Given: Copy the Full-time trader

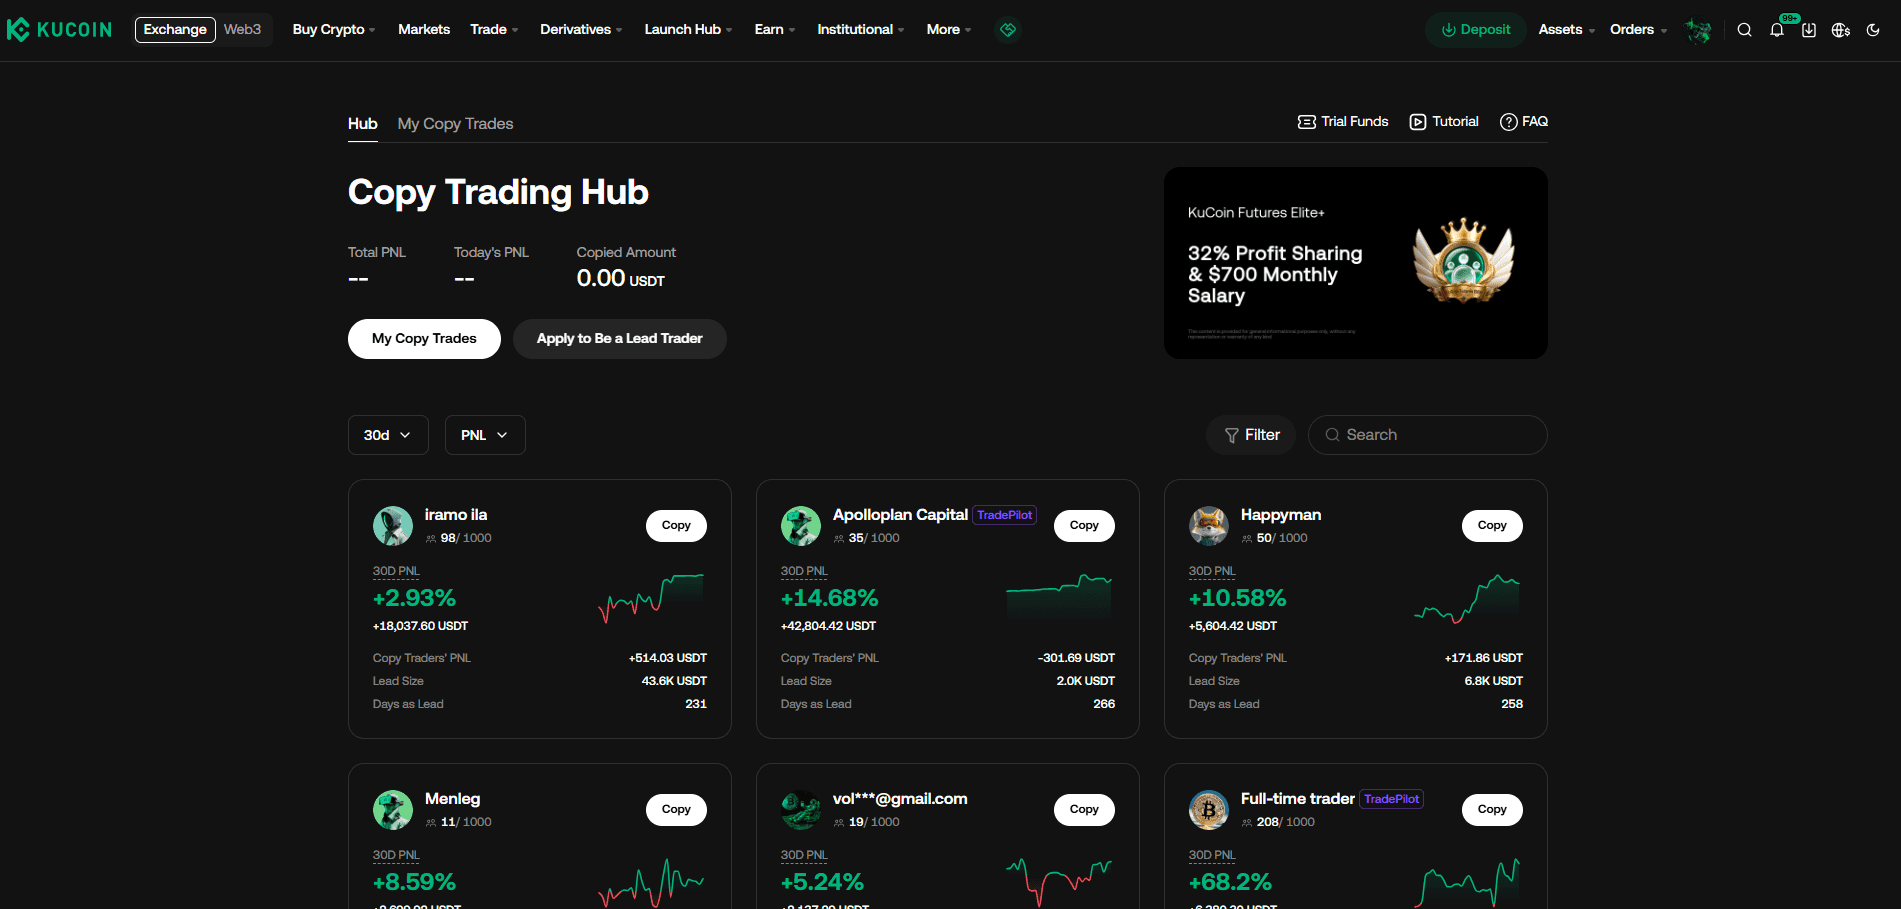Looking at the screenshot, I should click(1492, 810).
